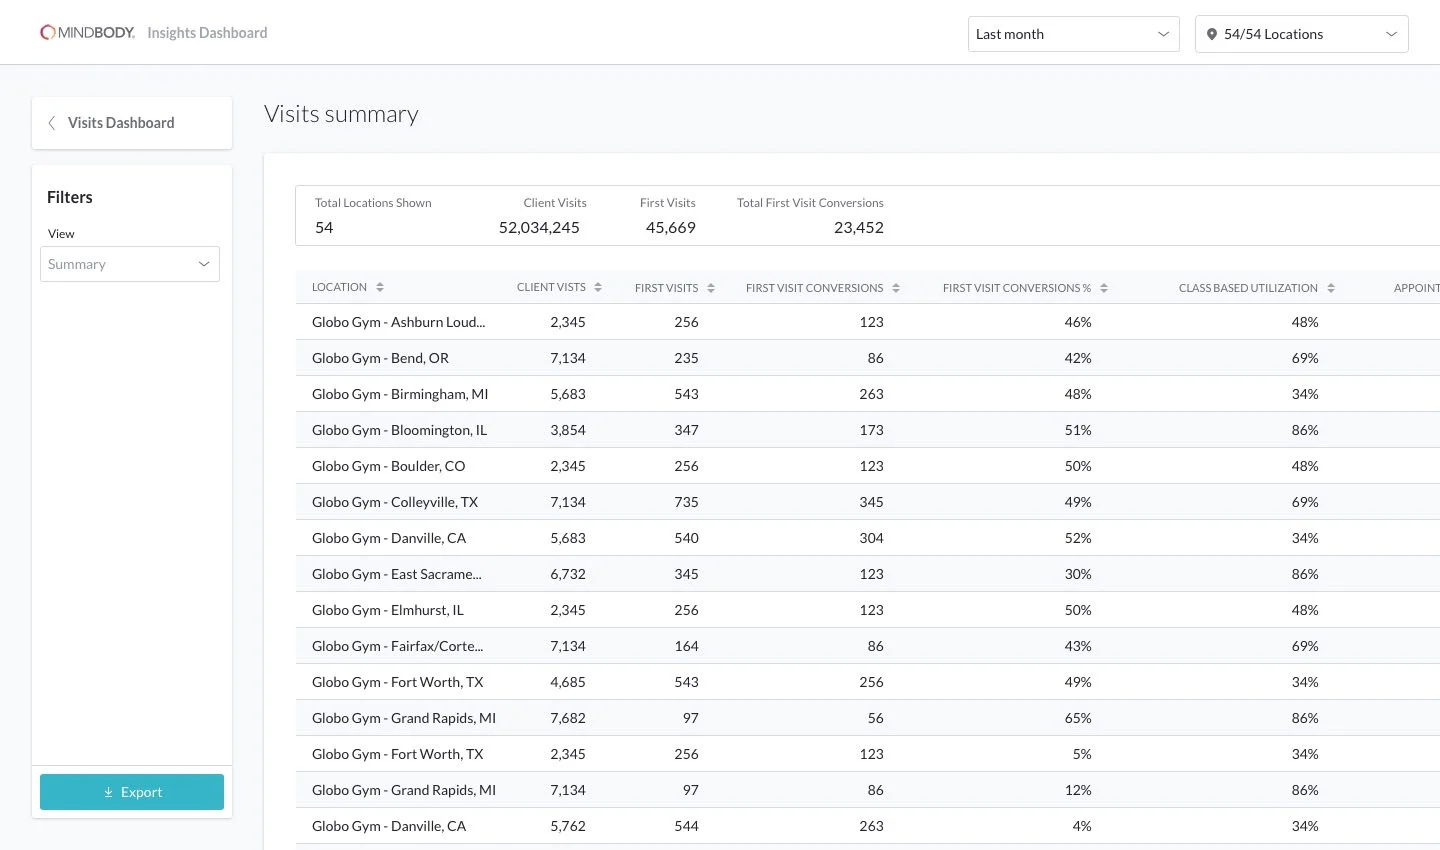Click conversions percent value 12%
This screenshot has width=1440, height=850.
coord(1078,790)
